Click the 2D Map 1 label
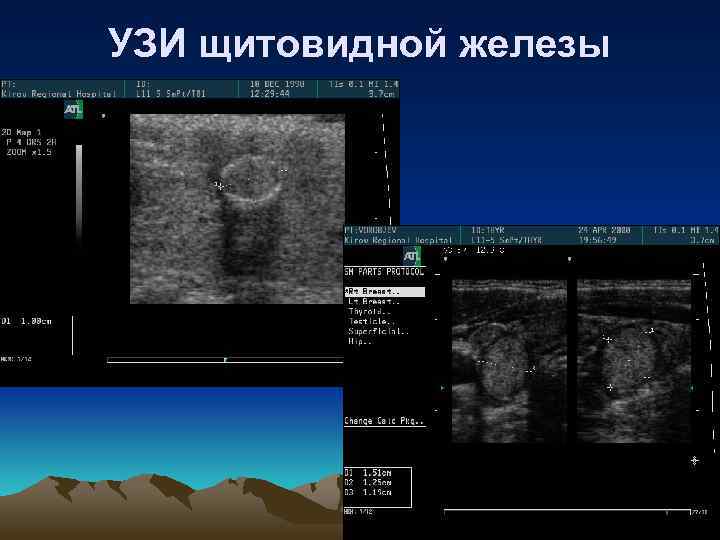The width and height of the screenshot is (720, 540). point(21,132)
